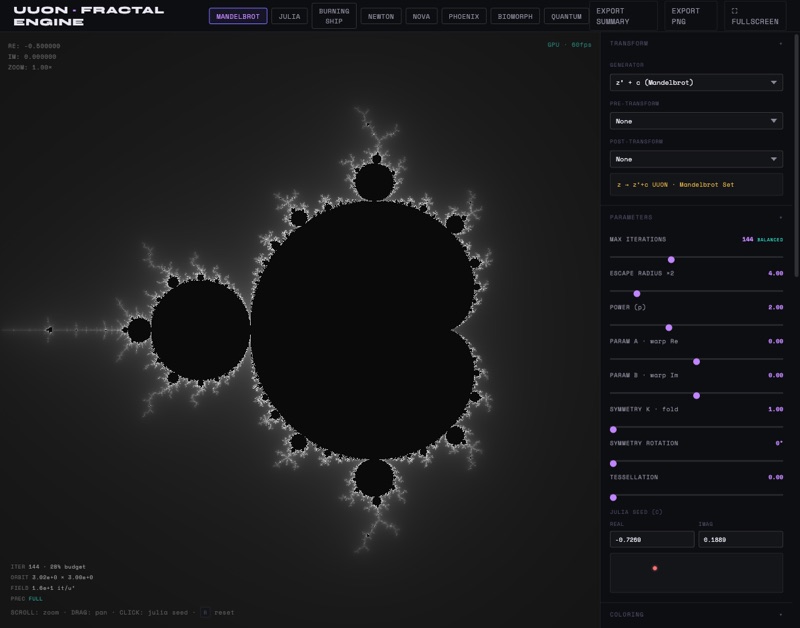Image resolution: width=800 pixels, height=628 pixels.
Task: Click the Julia seed Real input field
Action: tap(652, 539)
